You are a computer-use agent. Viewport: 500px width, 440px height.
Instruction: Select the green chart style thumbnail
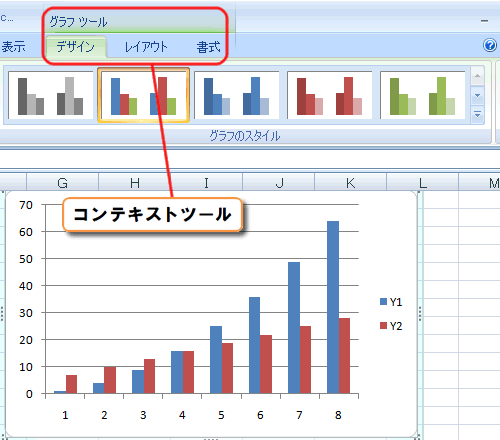(422, 95)
